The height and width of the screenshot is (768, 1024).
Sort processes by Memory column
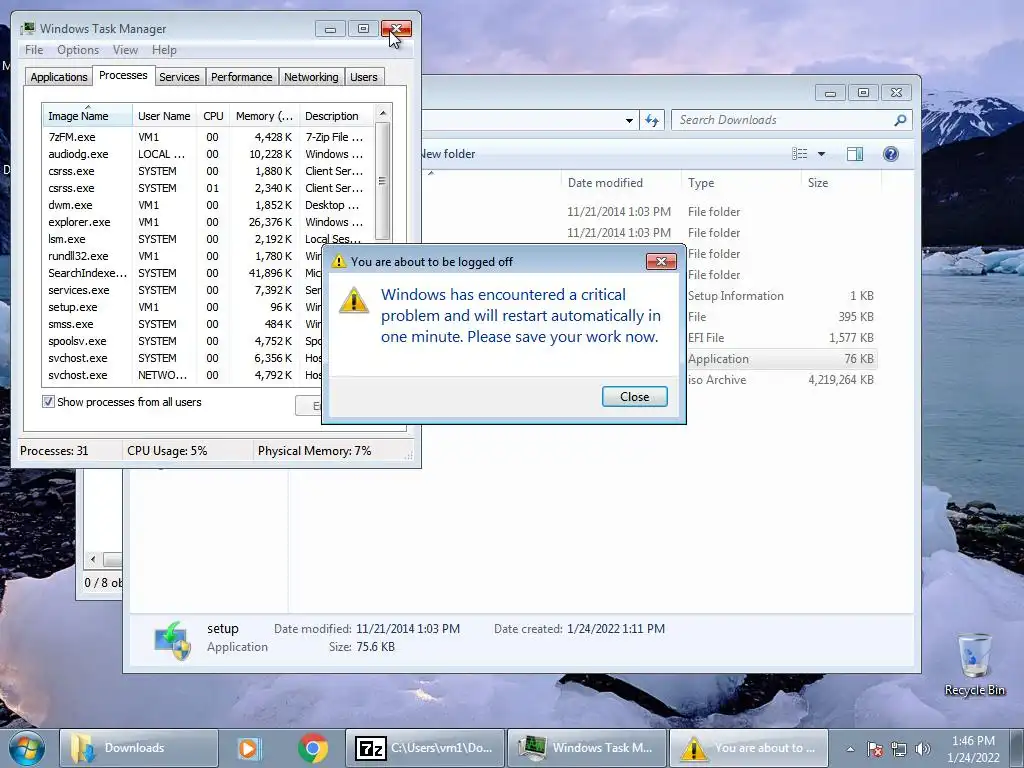pos(264,116)
